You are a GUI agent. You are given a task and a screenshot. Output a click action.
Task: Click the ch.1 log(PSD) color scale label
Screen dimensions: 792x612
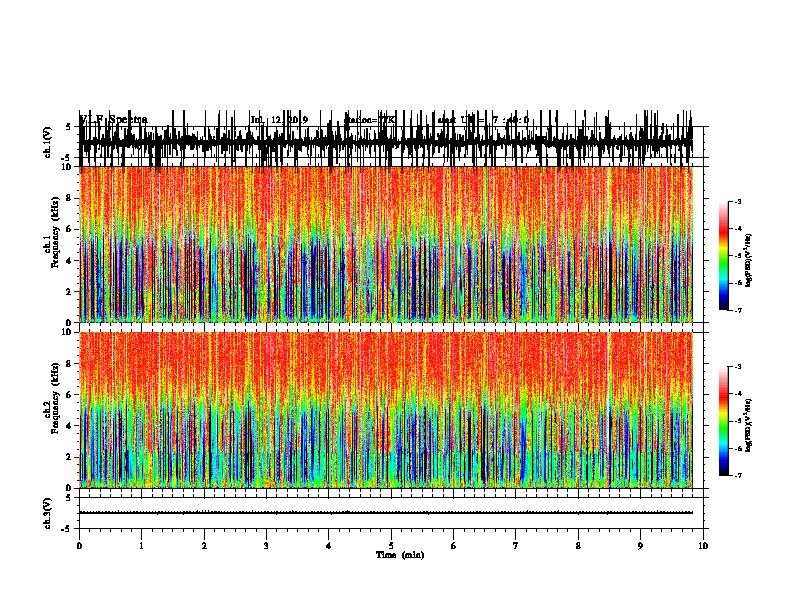[x=749, y=260]
